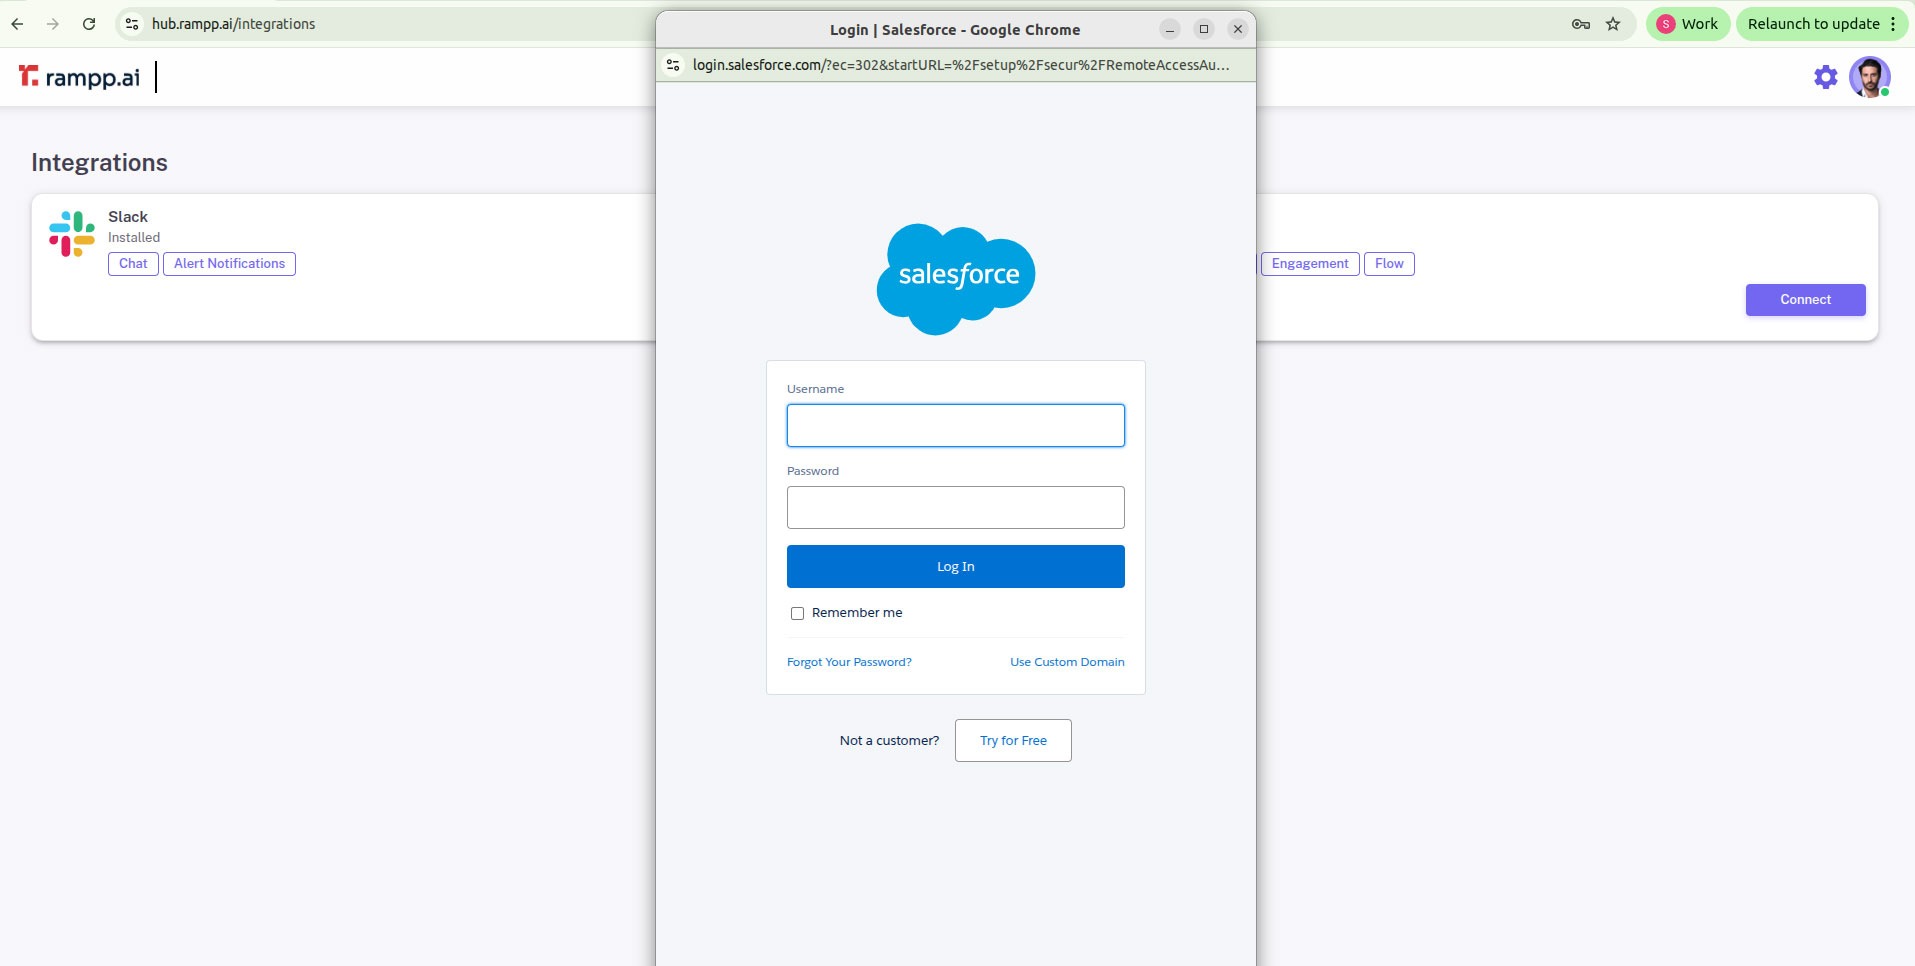Image resolution: width=1915 pixels, height=966 pixels.
Task: Select the Engagement tag
Action: (1309, 264)
